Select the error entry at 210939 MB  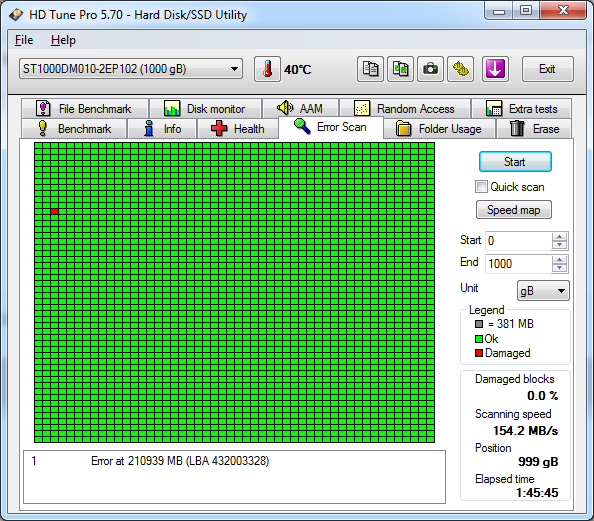(234, 461)
